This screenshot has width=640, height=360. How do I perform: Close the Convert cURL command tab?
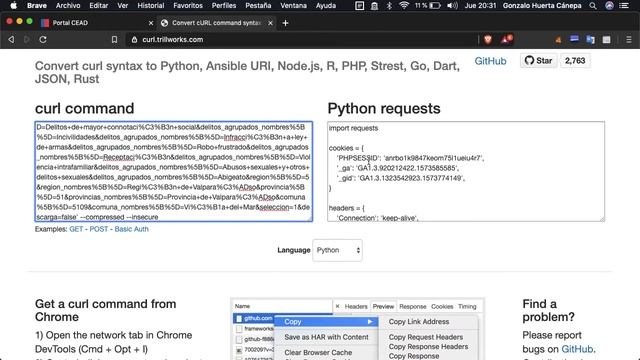point(270,23)
